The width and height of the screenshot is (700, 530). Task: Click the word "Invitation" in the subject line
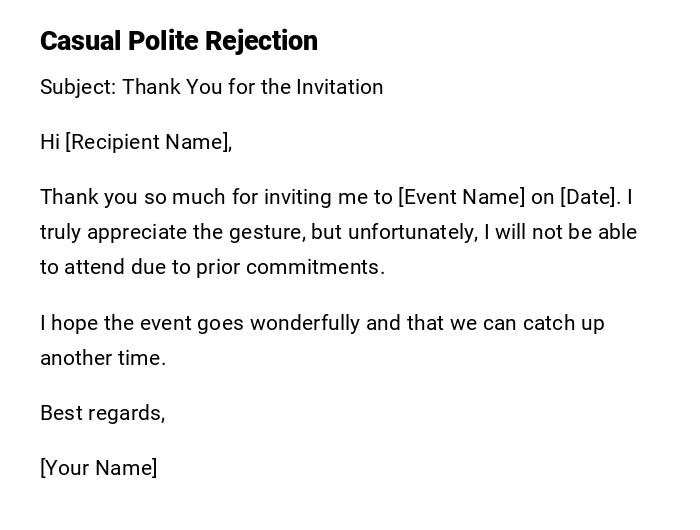[340, 87]
